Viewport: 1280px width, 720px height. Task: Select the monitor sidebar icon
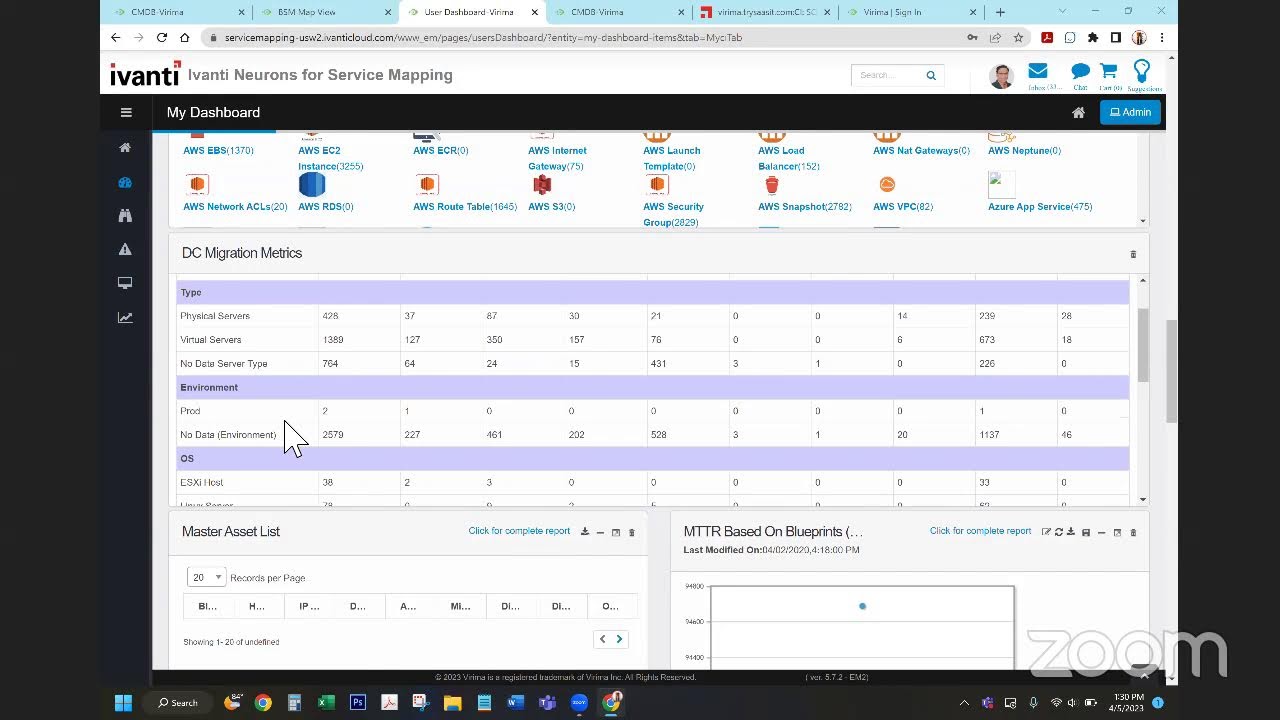[x=125, y=283]
